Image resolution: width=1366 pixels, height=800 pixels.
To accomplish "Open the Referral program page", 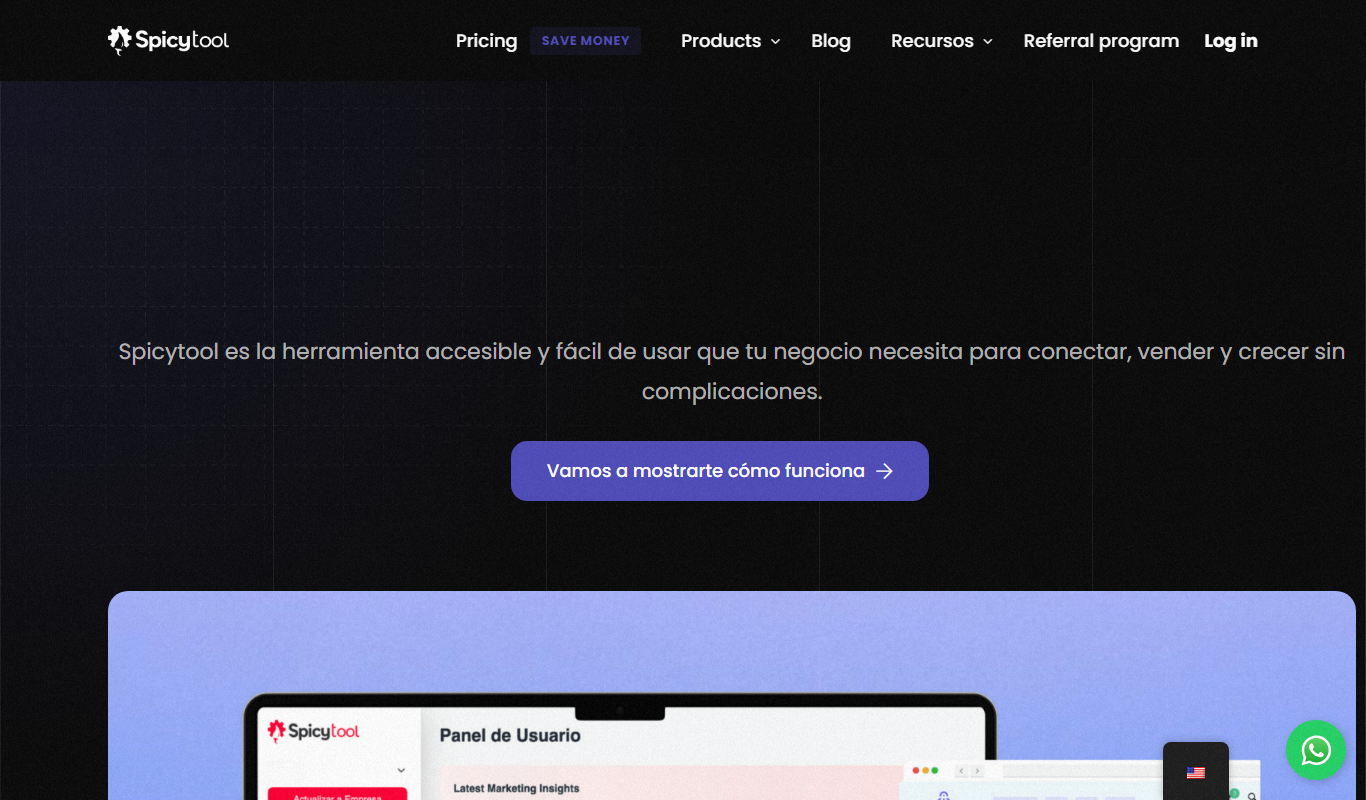I will [x=1101, y=41].
